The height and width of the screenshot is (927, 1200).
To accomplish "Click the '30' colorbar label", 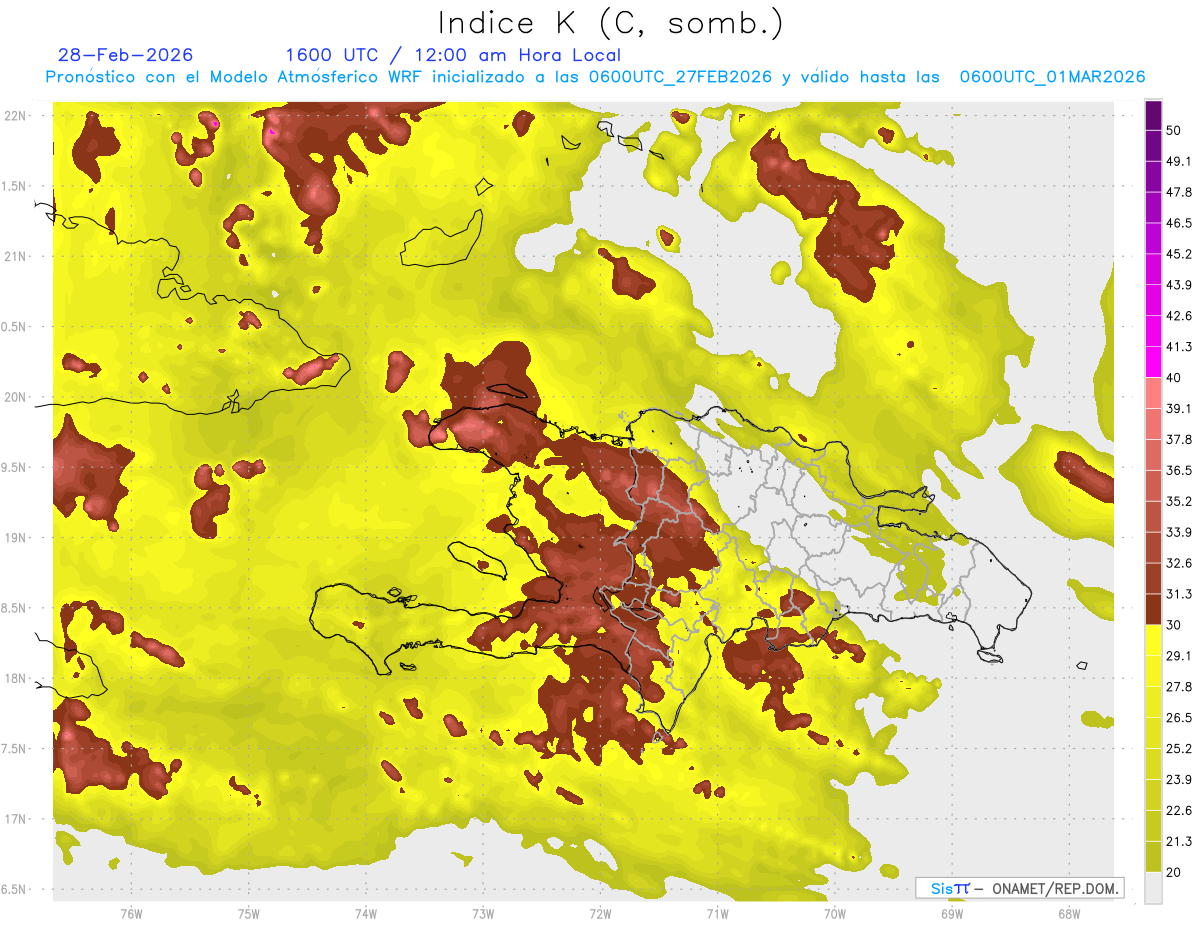I will tap(1175, 625).
